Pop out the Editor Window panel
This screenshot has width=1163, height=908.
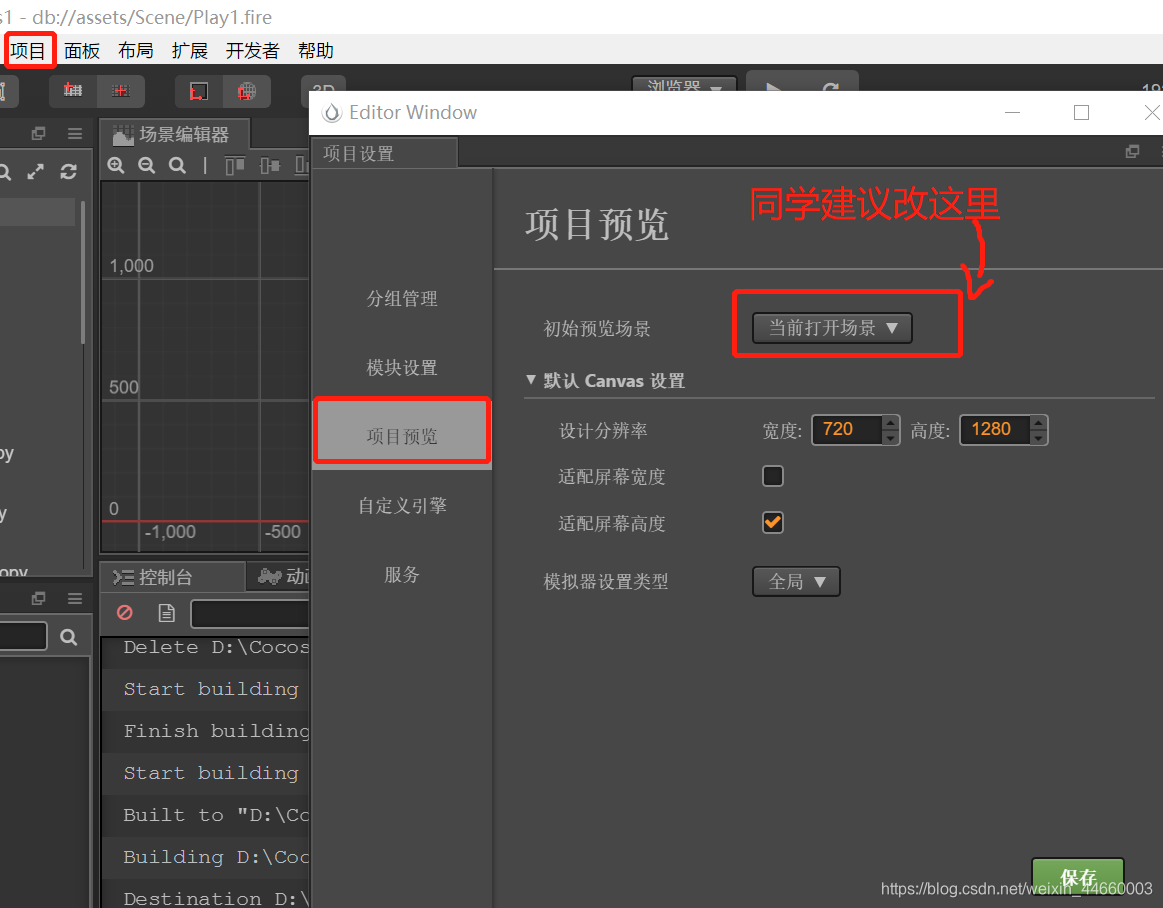[1132, 151]
